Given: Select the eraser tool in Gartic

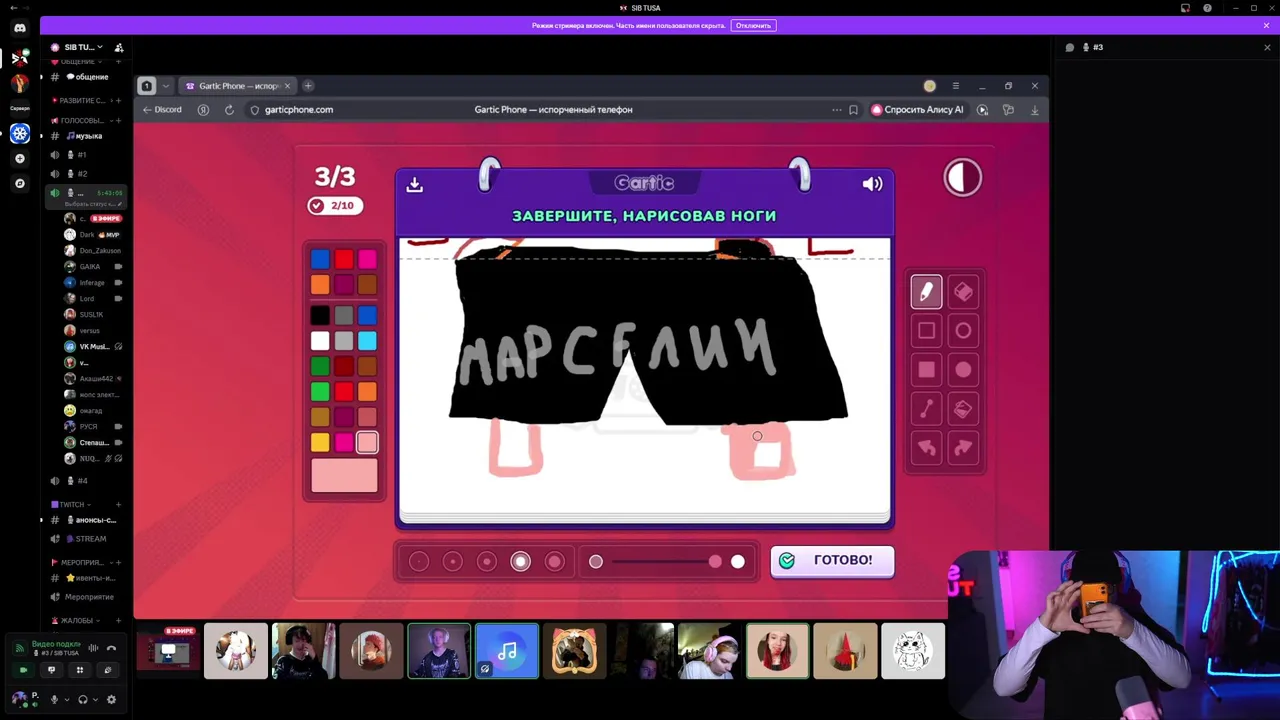Looking at the screenshot, I should pyautogui.click(x=963, y=291).
